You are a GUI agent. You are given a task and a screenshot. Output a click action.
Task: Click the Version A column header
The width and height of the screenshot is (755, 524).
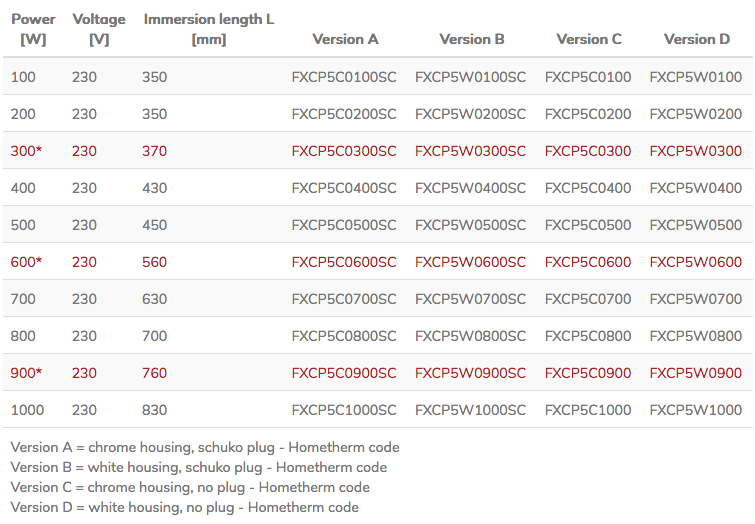(x=345, y=40)
